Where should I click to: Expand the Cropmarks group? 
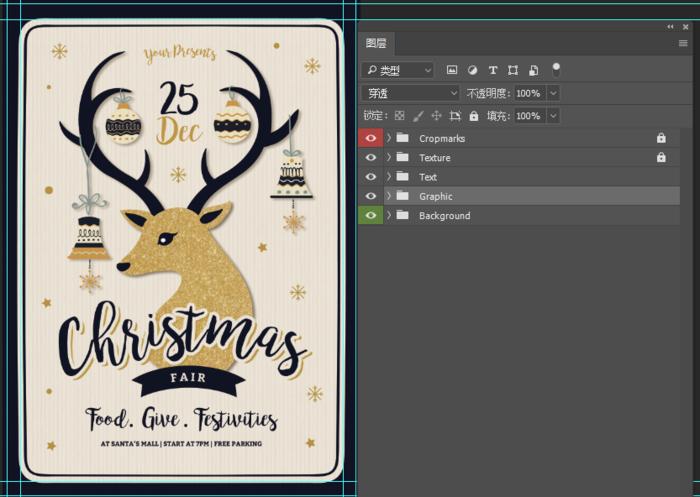click(x=389, y=138)
